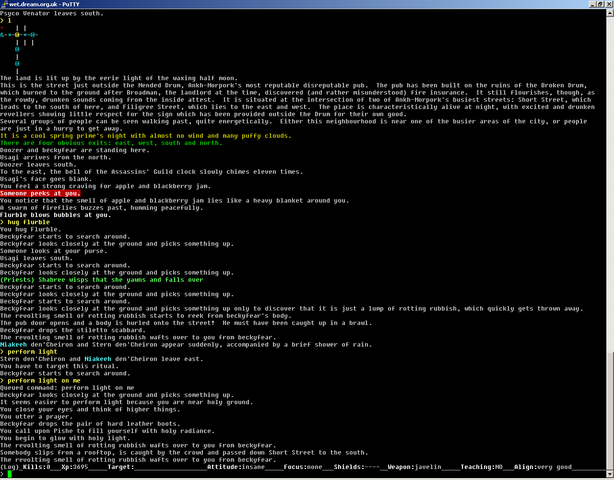
Task: Open the PuTTY system menu icon
Action: tap(4, 4)
